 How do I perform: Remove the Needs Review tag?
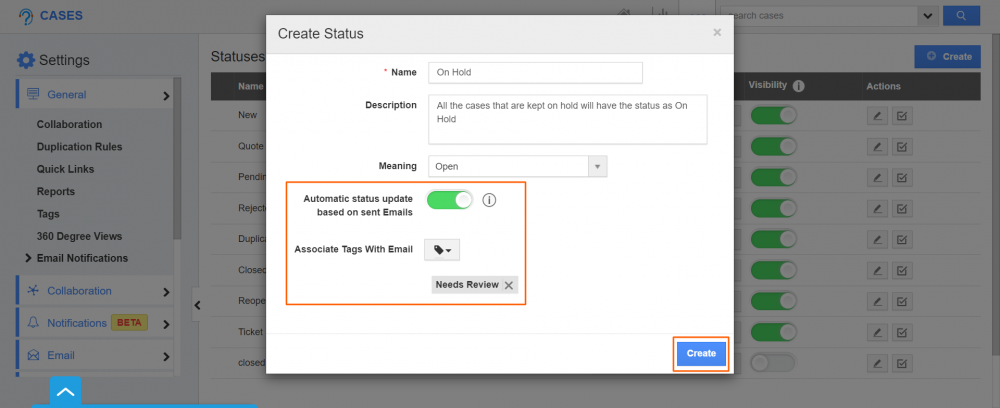[509, 285]
